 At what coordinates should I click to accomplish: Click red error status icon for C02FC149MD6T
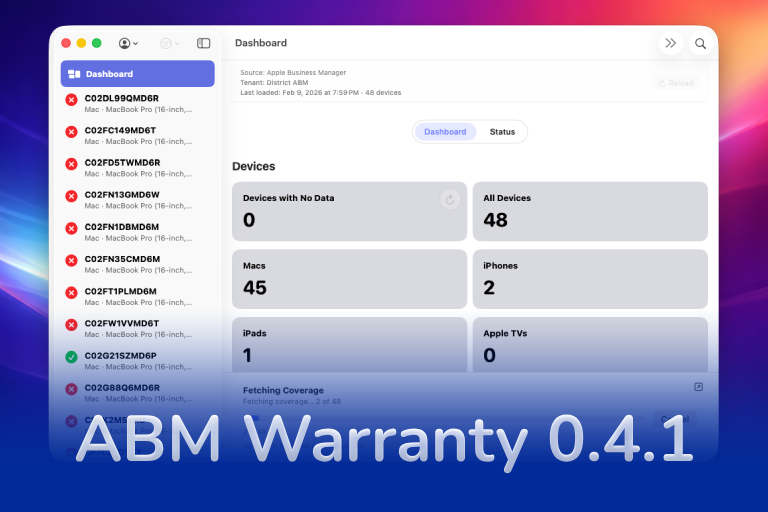click(x=72, y=132)
